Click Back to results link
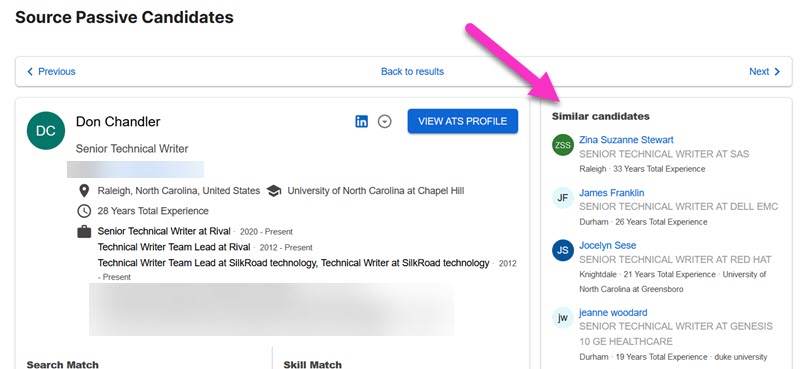Image resolution: width=800 pixels, height=369 pixels. click(x=412, y=71)
